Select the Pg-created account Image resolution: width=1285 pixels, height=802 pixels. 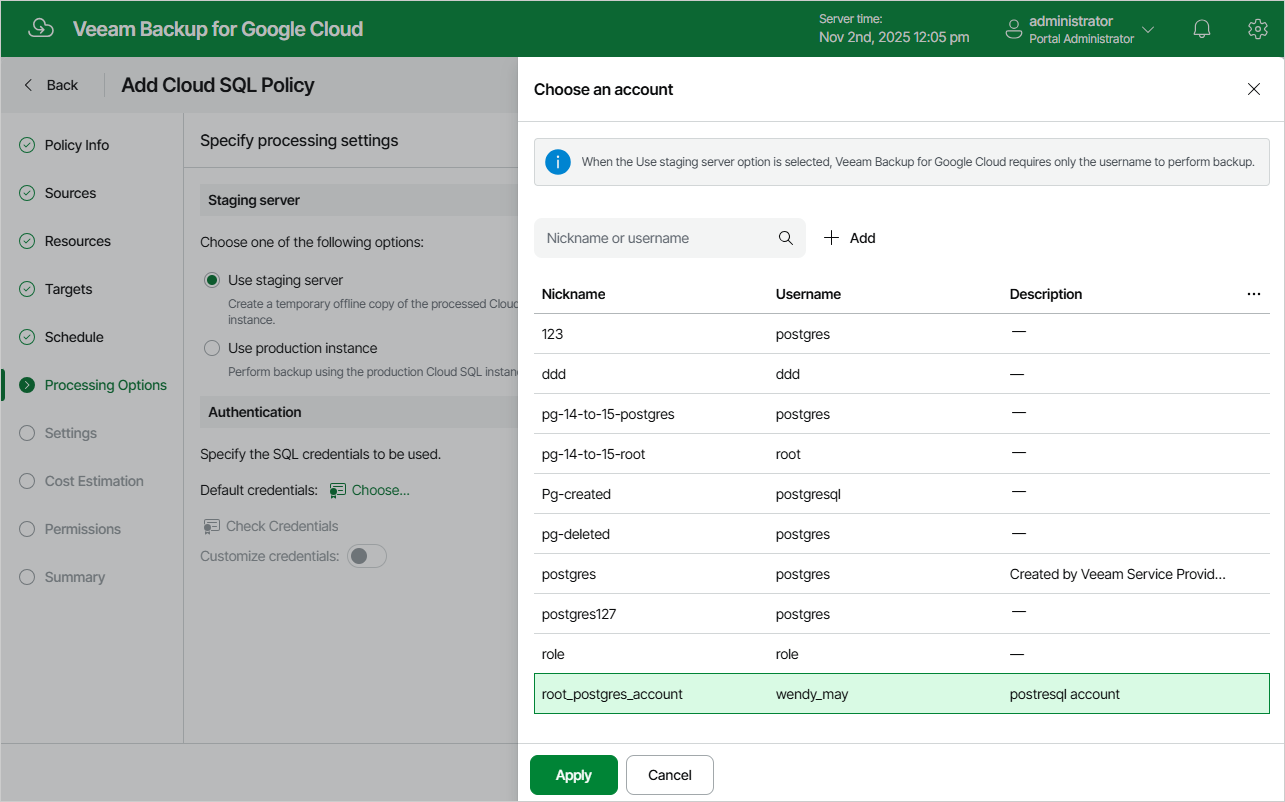(x=902, y=494)
